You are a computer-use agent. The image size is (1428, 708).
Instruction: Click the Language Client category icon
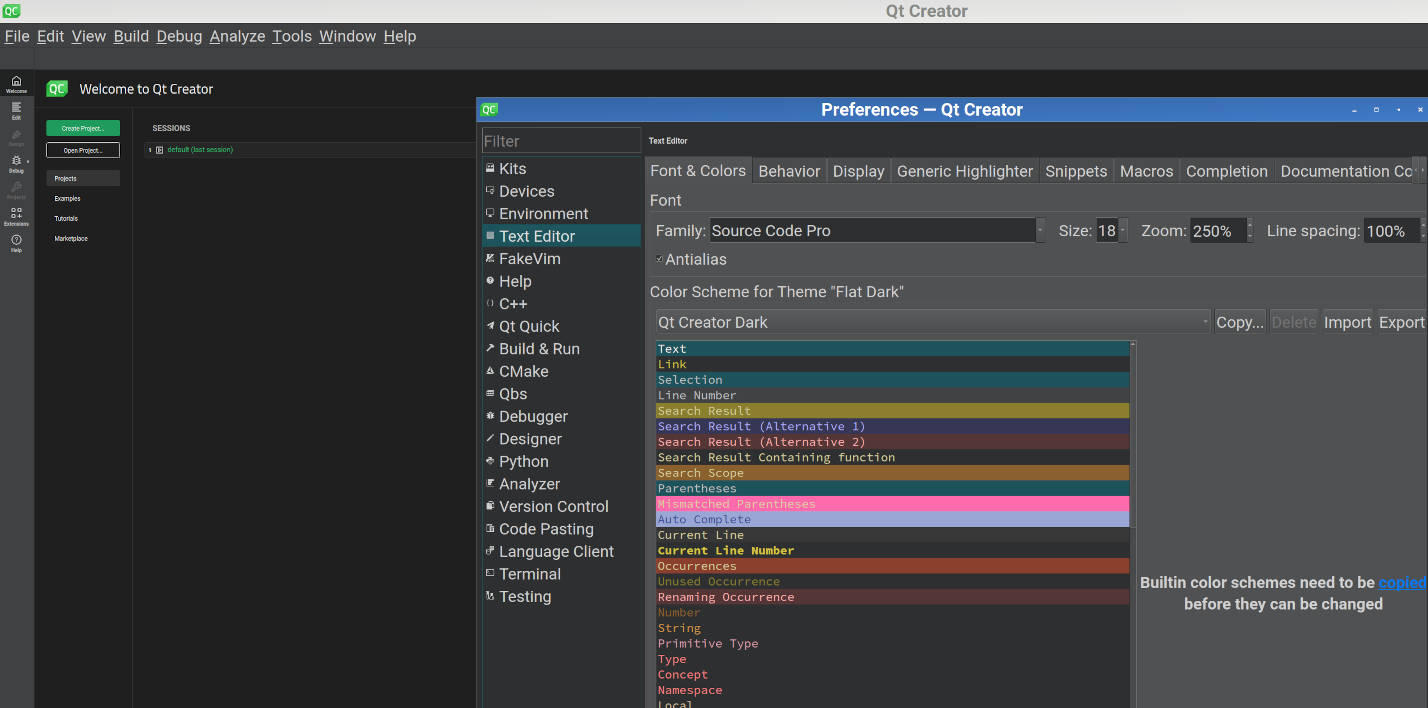(x=490, y=550)
